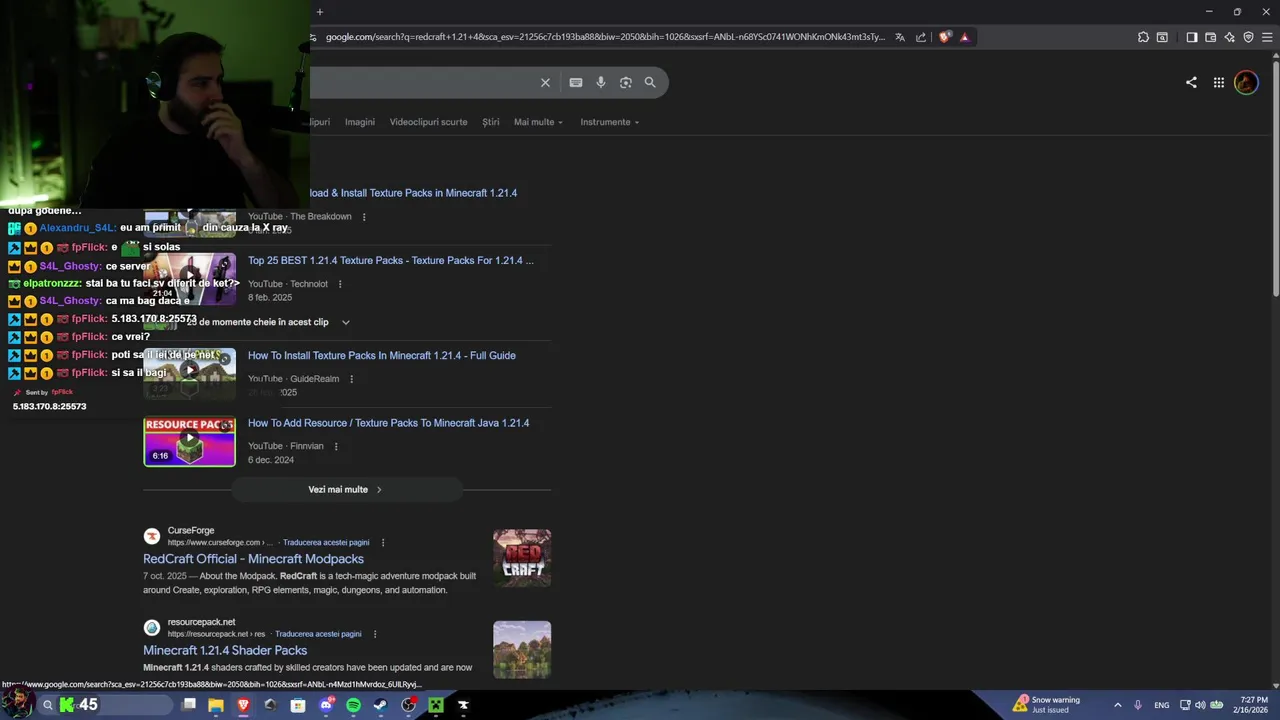The image size is (1280, 720).
Task: Click Traducerea acestei pagini for CurseForge
Action: 326,543
